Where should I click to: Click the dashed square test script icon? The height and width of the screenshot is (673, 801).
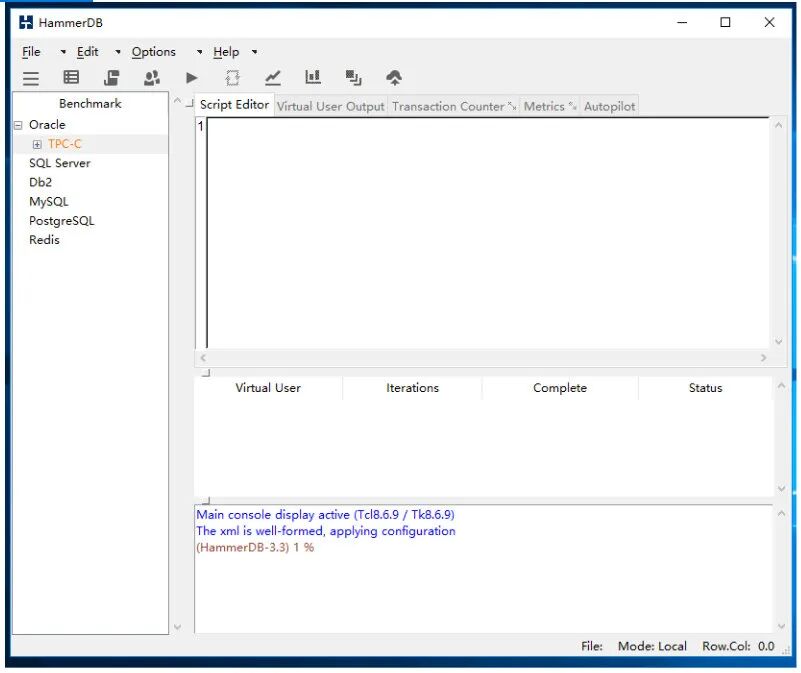[232, 78]
